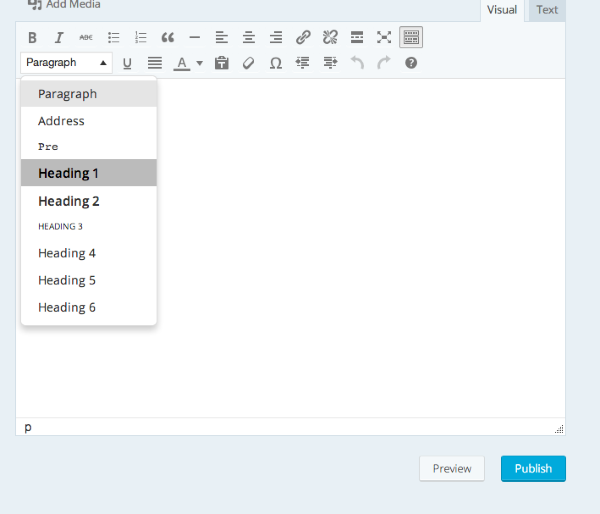Justify text alignment
The width and height of the screenshot is (600, 514).
coord(155,63)
